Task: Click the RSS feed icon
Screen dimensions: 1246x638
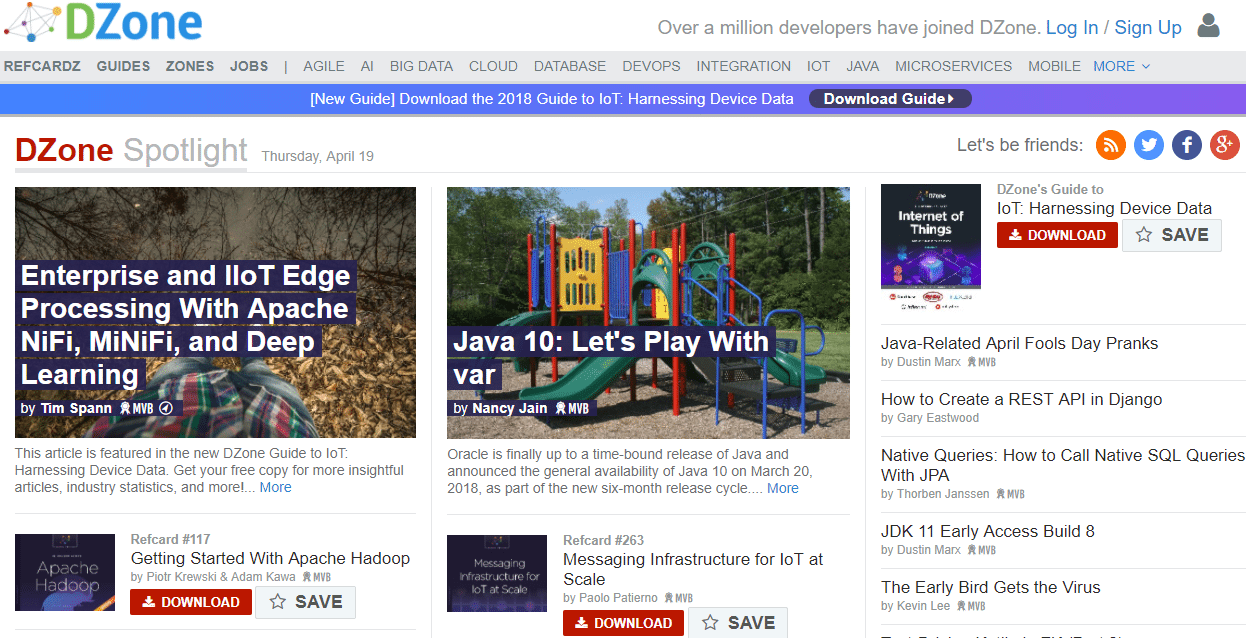Action: pos(1110,145)
